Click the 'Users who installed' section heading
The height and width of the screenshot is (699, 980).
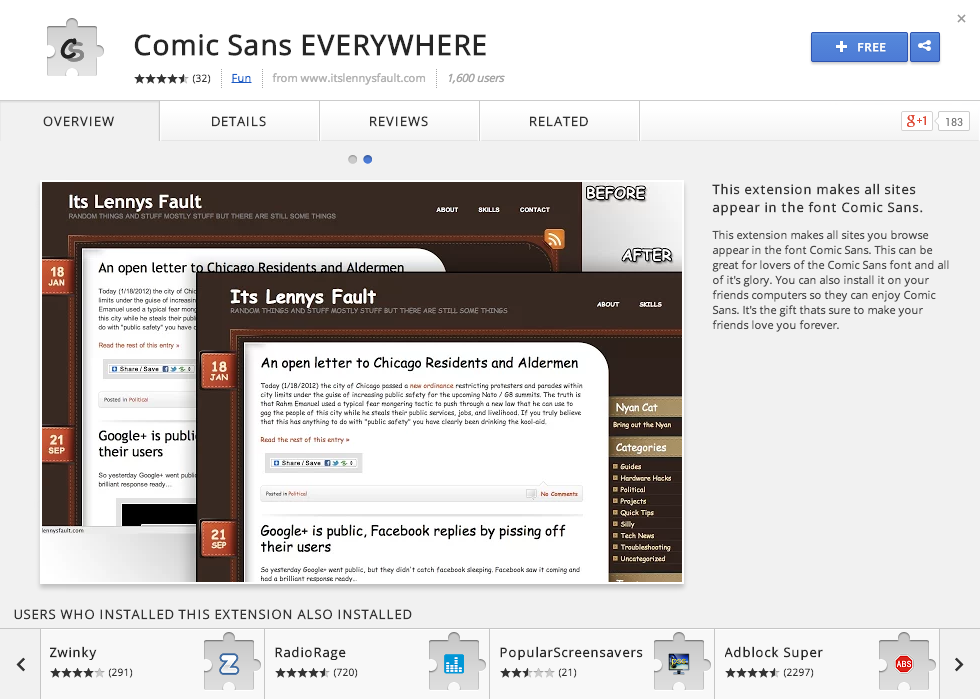click(212, 615)
